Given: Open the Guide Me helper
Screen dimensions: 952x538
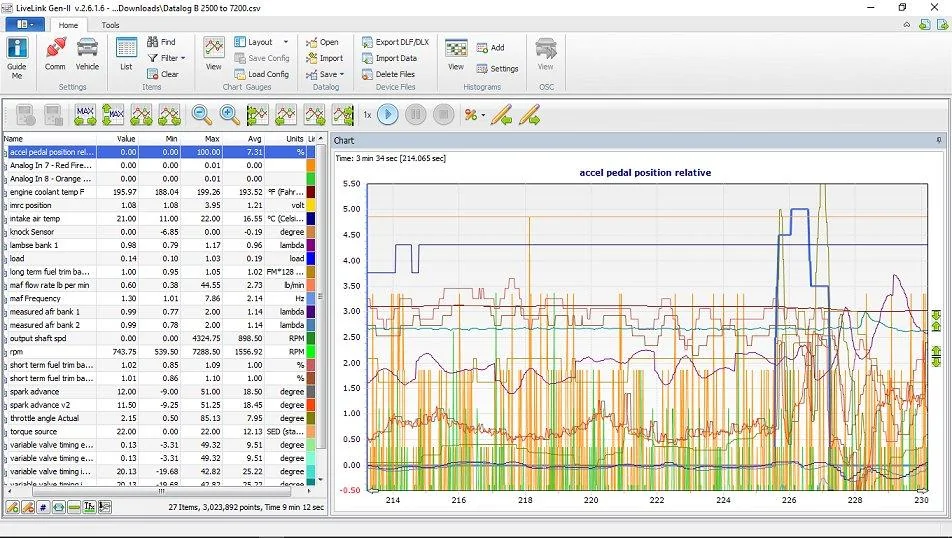Looking at the screenshot, I should [x=17, y=58].
